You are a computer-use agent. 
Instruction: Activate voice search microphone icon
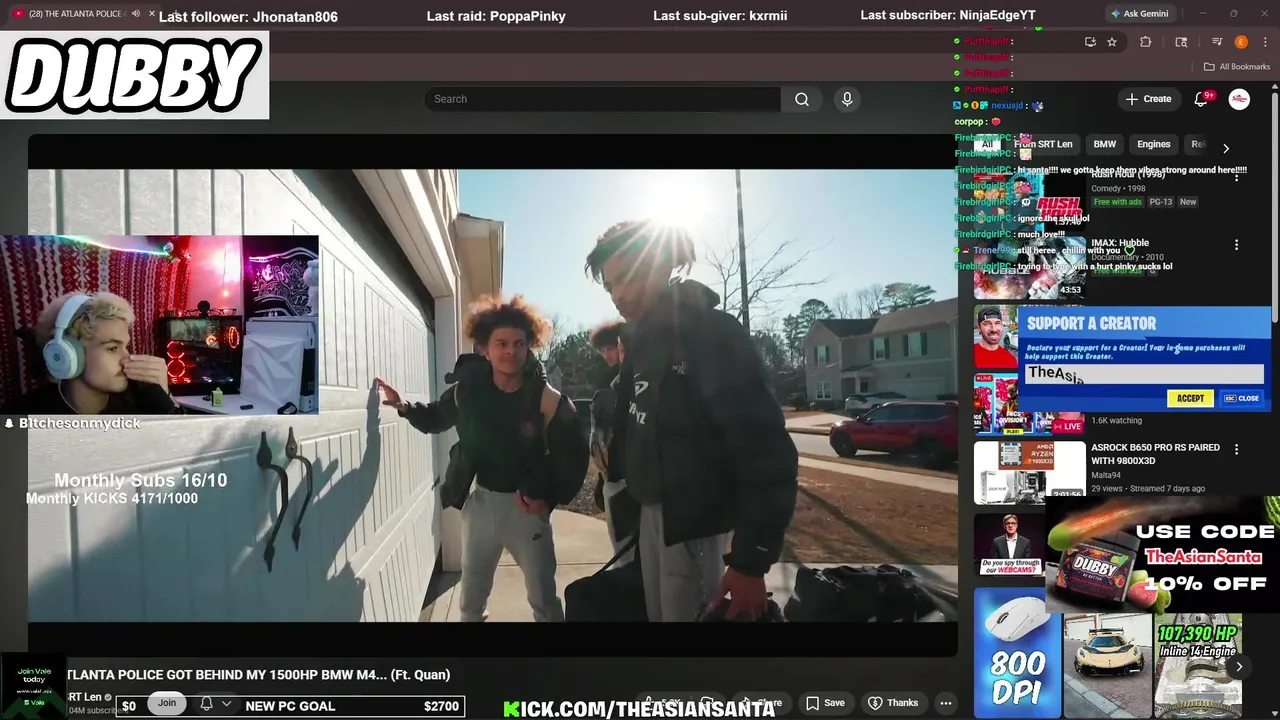pos(847,99)
